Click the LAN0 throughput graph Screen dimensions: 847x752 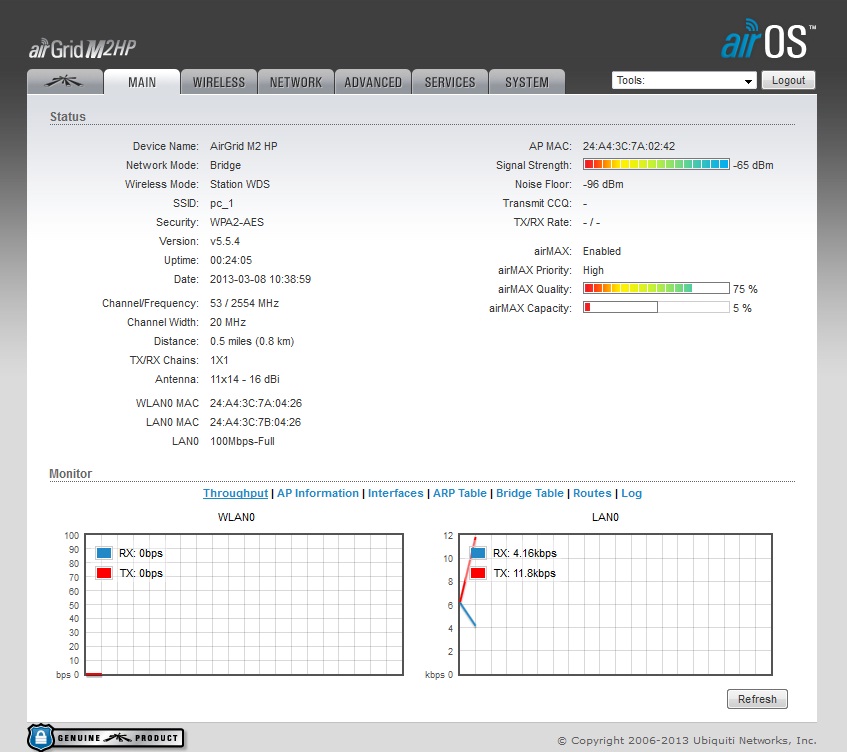coord(615,605)
